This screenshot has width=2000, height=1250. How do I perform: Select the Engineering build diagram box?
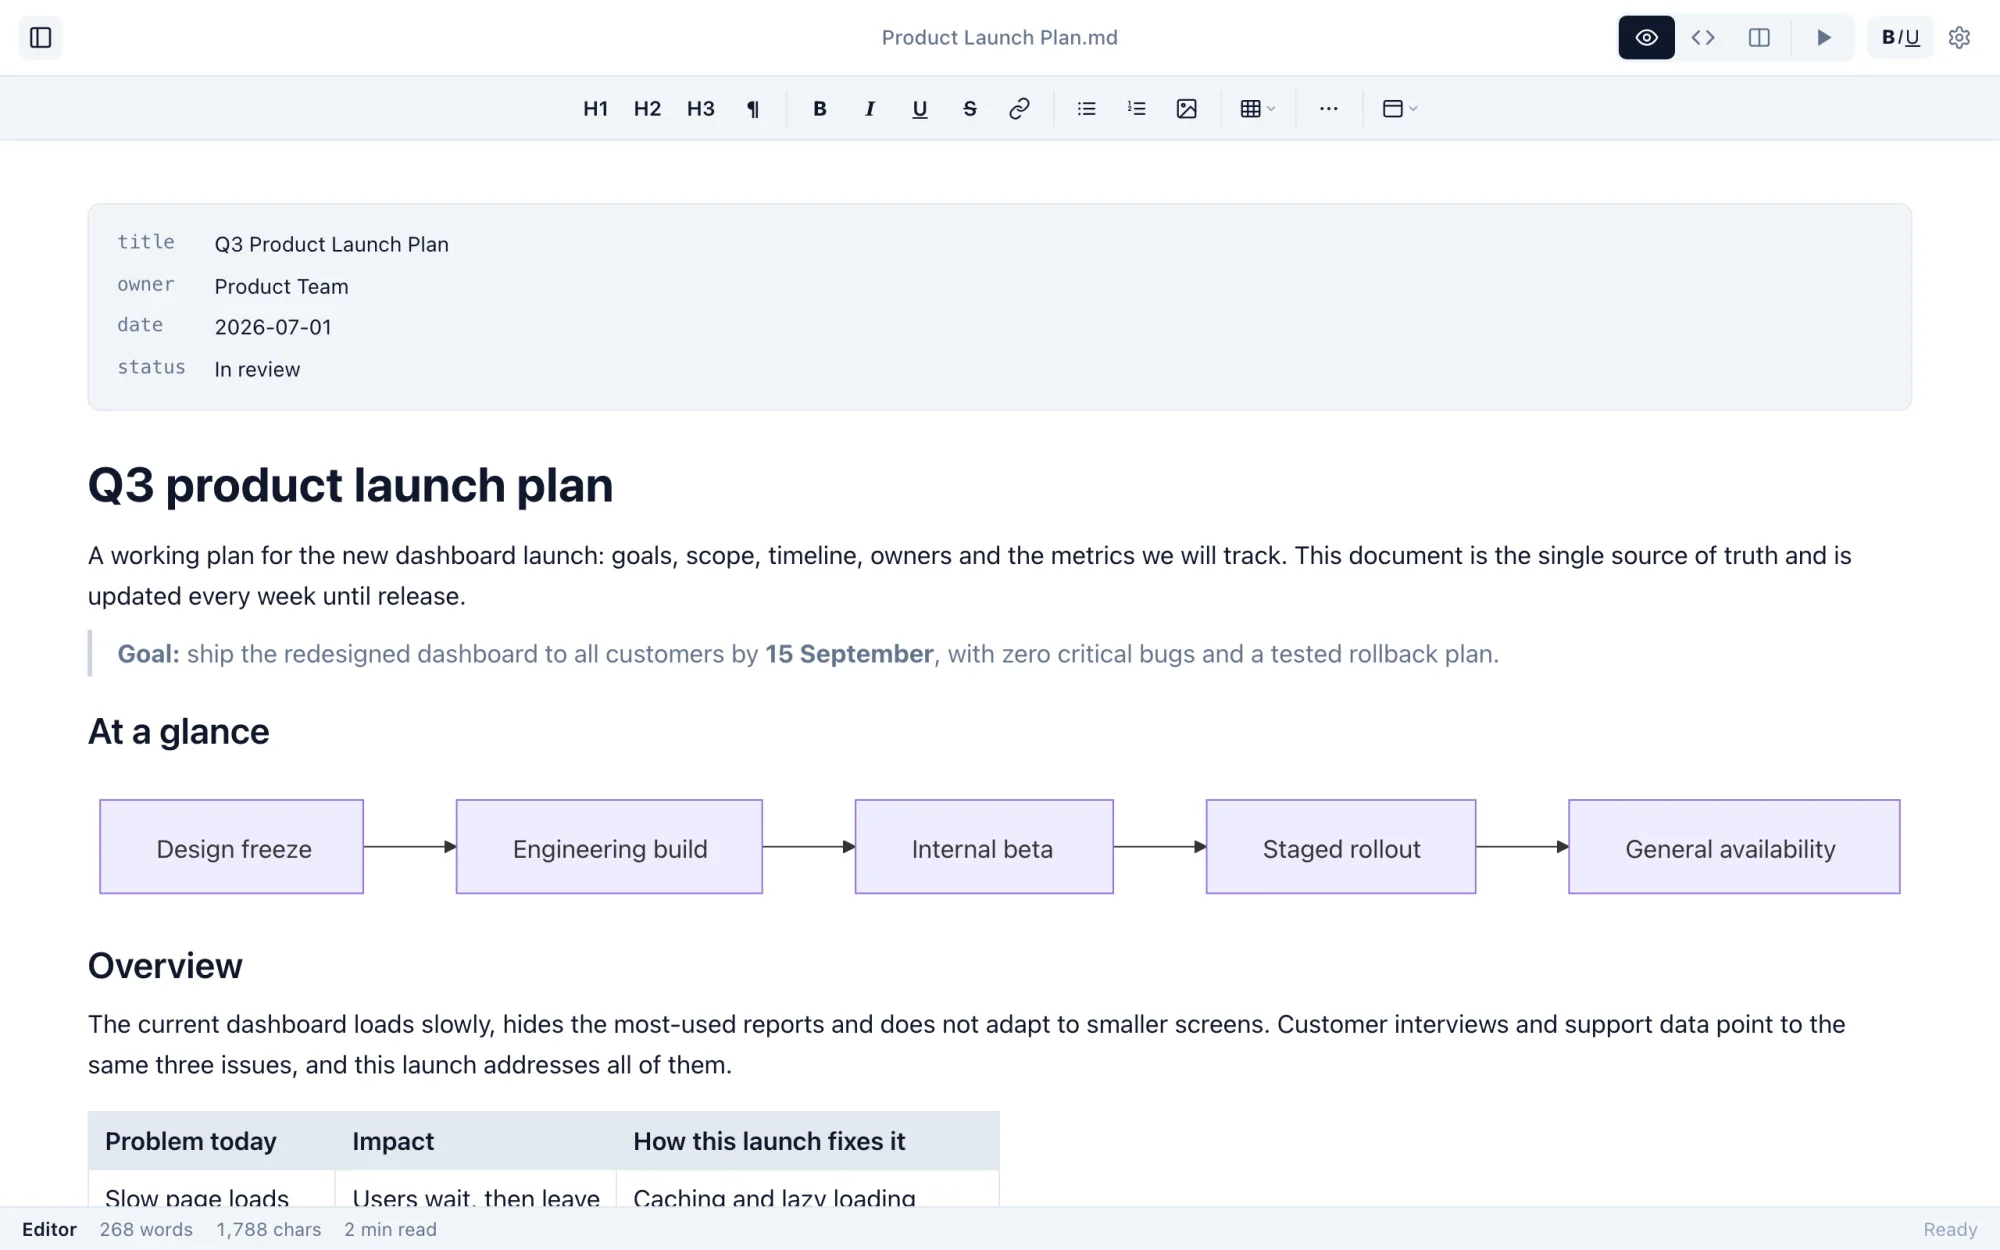click(x=609, y=847)
